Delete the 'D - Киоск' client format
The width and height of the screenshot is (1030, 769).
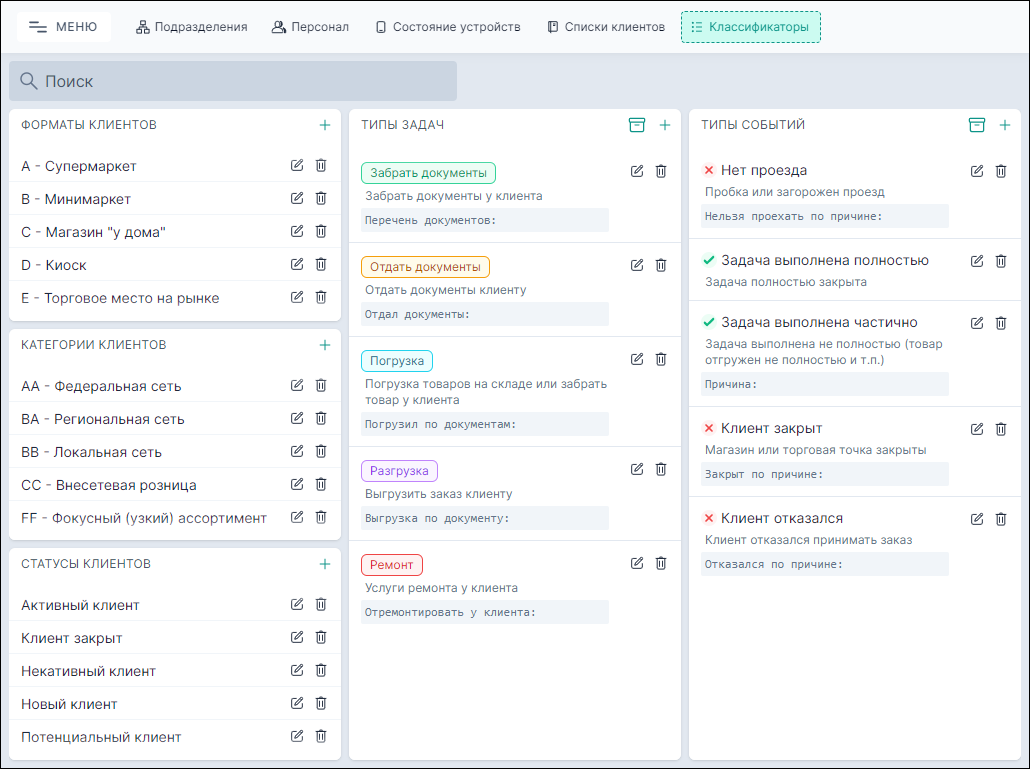[x=321, y=265]
